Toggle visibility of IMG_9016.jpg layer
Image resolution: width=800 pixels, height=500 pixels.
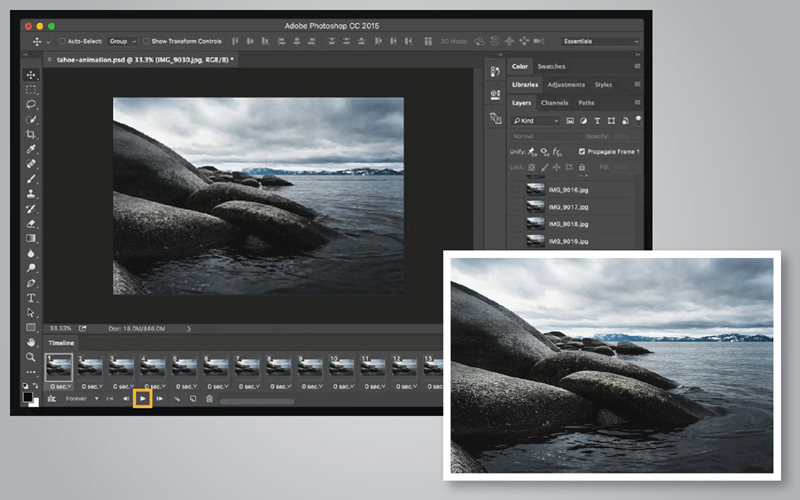point(516,190)
